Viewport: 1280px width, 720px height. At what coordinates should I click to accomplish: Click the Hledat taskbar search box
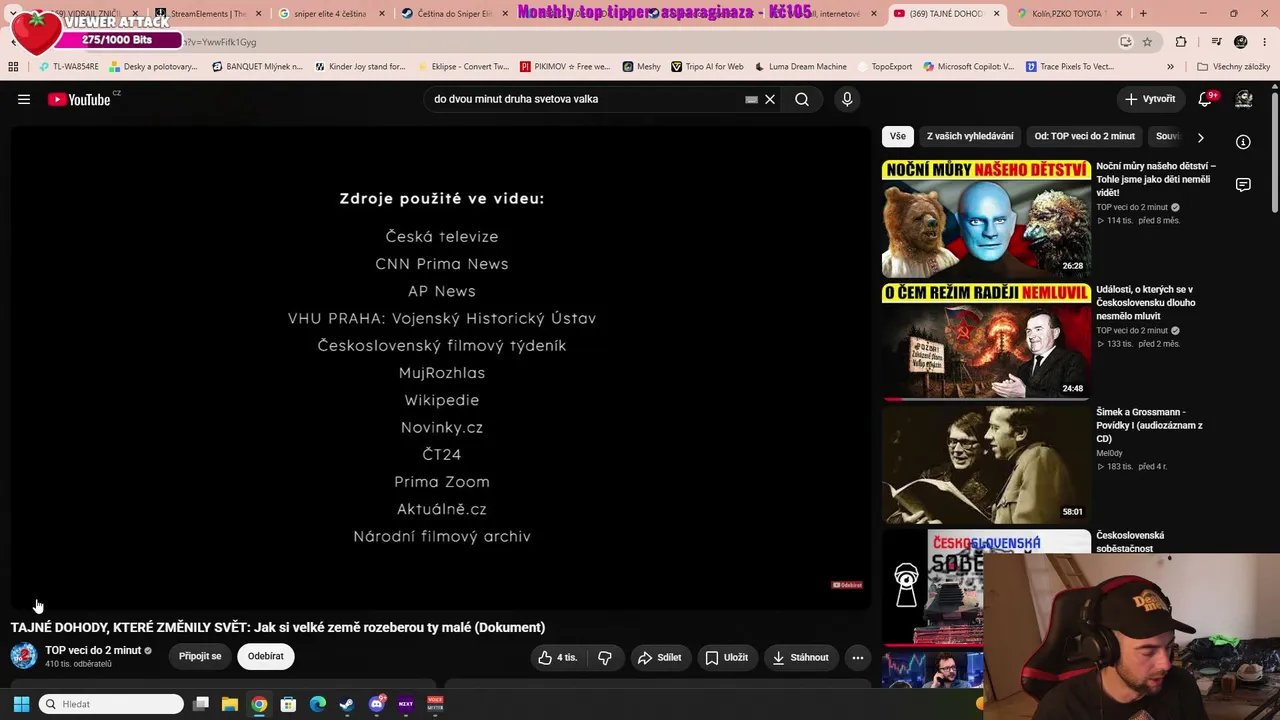pos(112,704)
